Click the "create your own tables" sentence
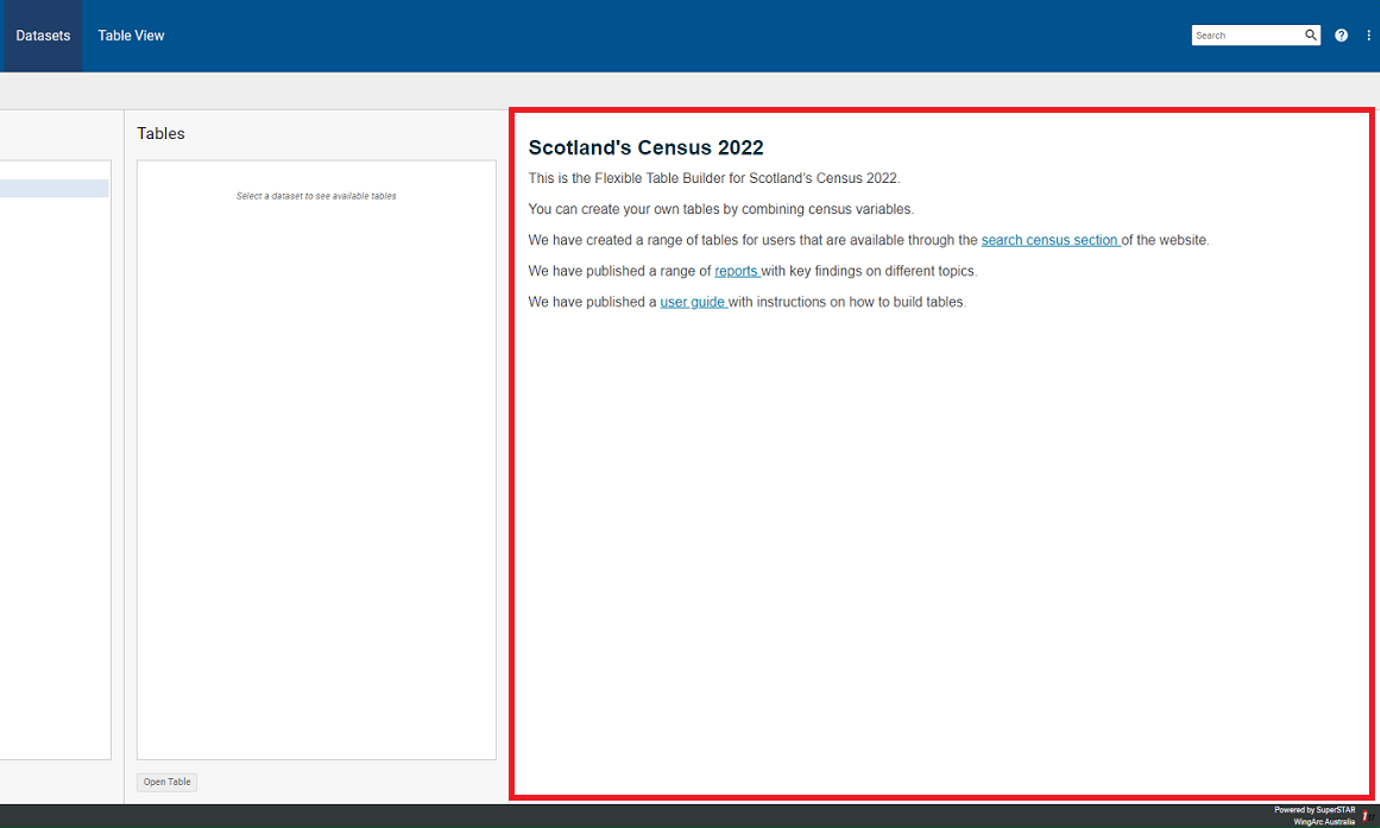The width and height of the screenshot is (1380, 828). (720, 209)
